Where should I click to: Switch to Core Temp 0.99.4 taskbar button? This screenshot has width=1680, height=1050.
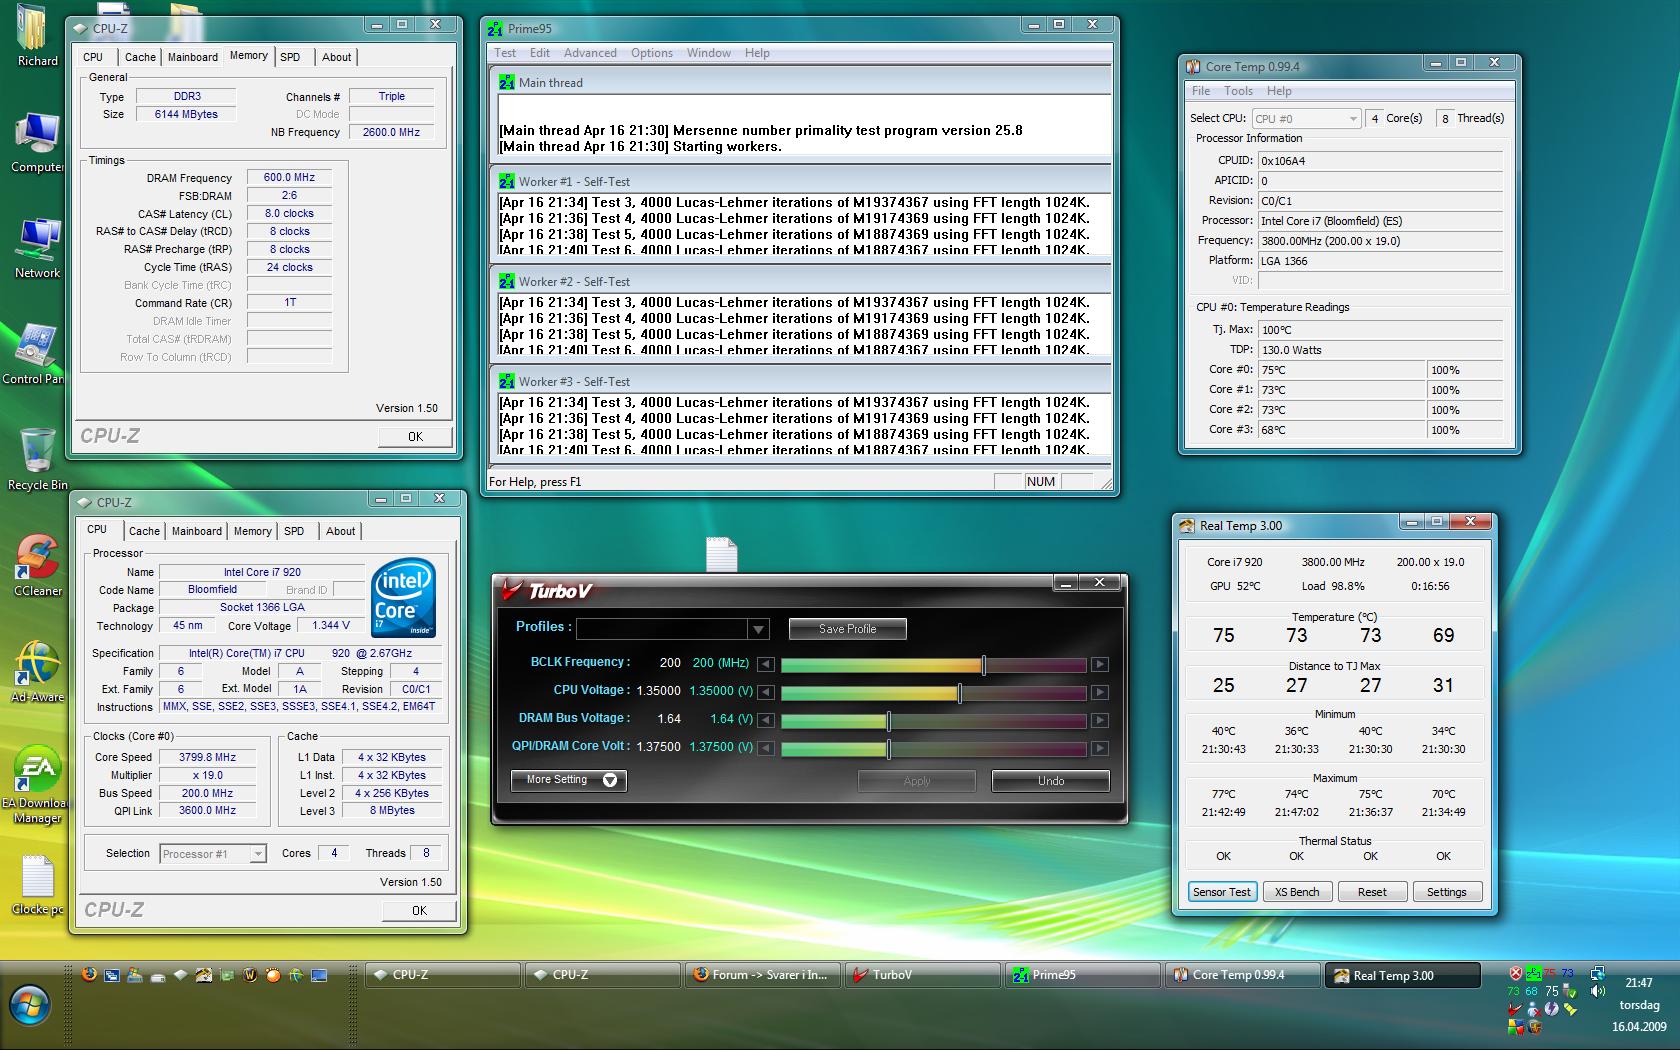coord(1241,975)
